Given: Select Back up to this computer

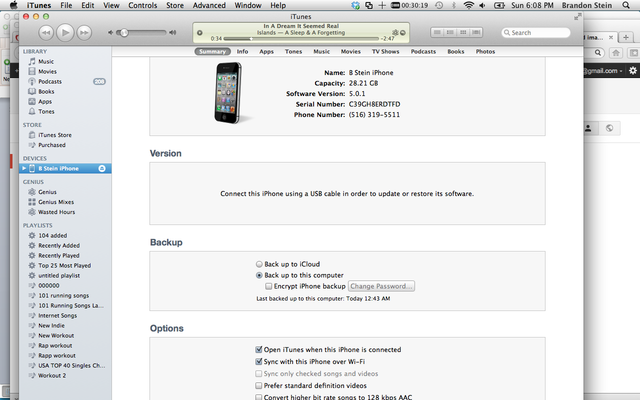Looking at the screenshot, I should (x=259, y=276).
